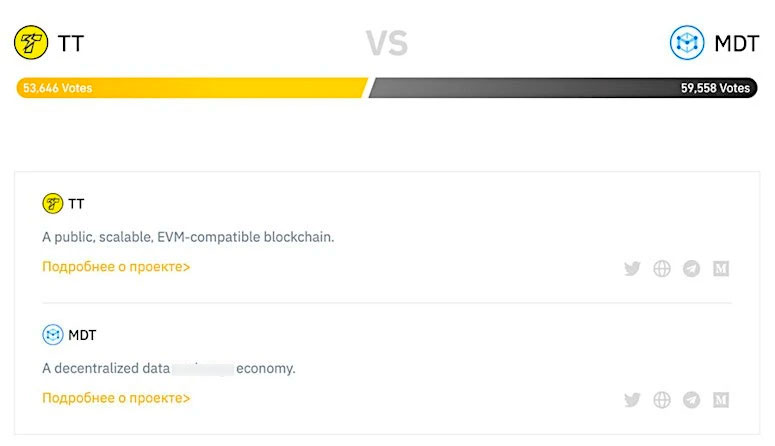The height and width of the screenshot is (446, 775).
Task: Open MDT project's Telegram channel
Action: click(x=691, y=400)
